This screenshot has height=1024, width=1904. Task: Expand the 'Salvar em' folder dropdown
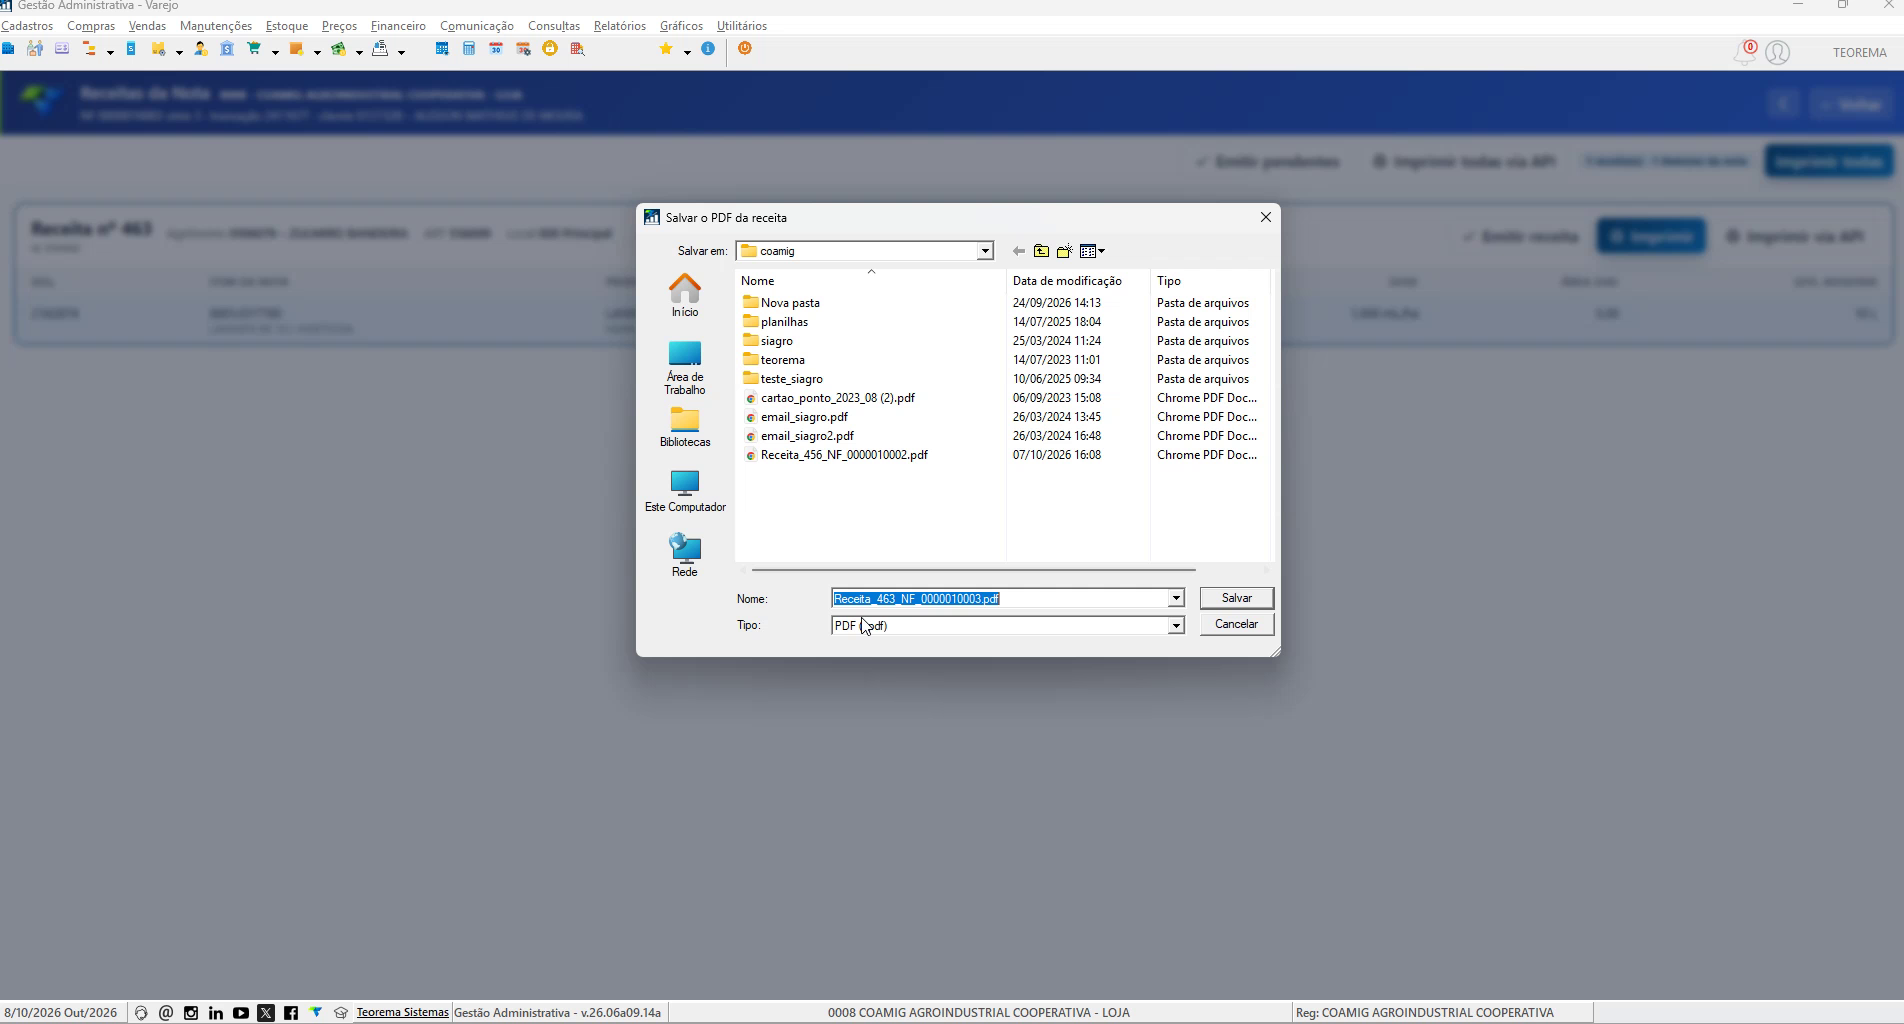point(985,251)
